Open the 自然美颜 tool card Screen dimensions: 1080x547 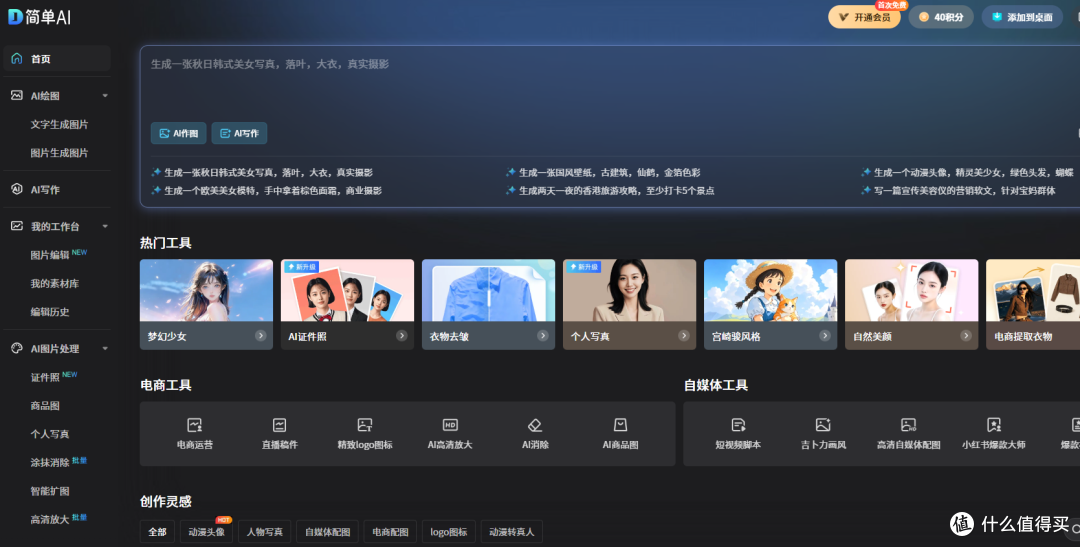[x=911, y=304]
